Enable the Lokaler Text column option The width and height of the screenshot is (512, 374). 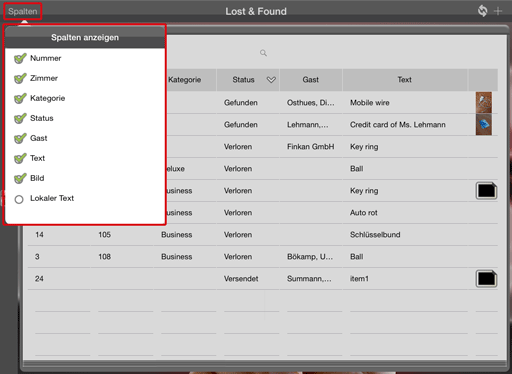click(x=19, y=199)
